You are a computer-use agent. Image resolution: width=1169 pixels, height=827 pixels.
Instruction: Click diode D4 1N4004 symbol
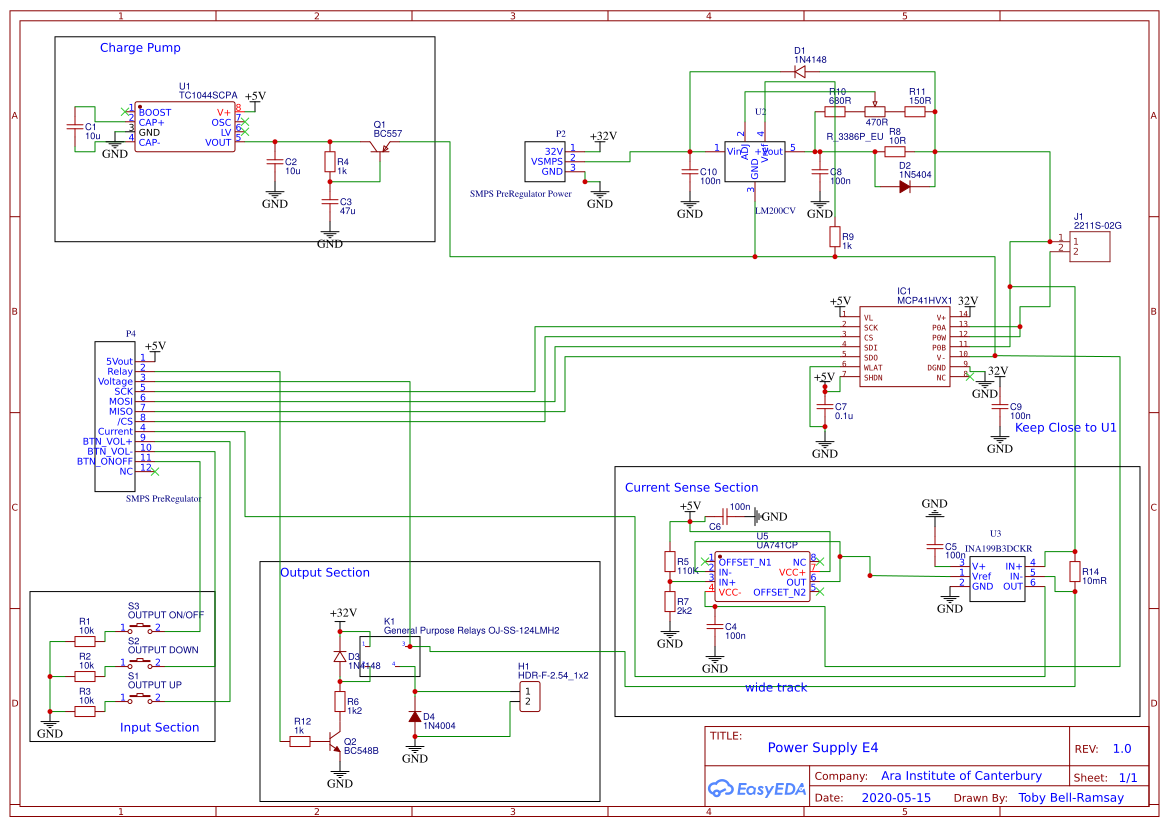[x=414, y=714]
